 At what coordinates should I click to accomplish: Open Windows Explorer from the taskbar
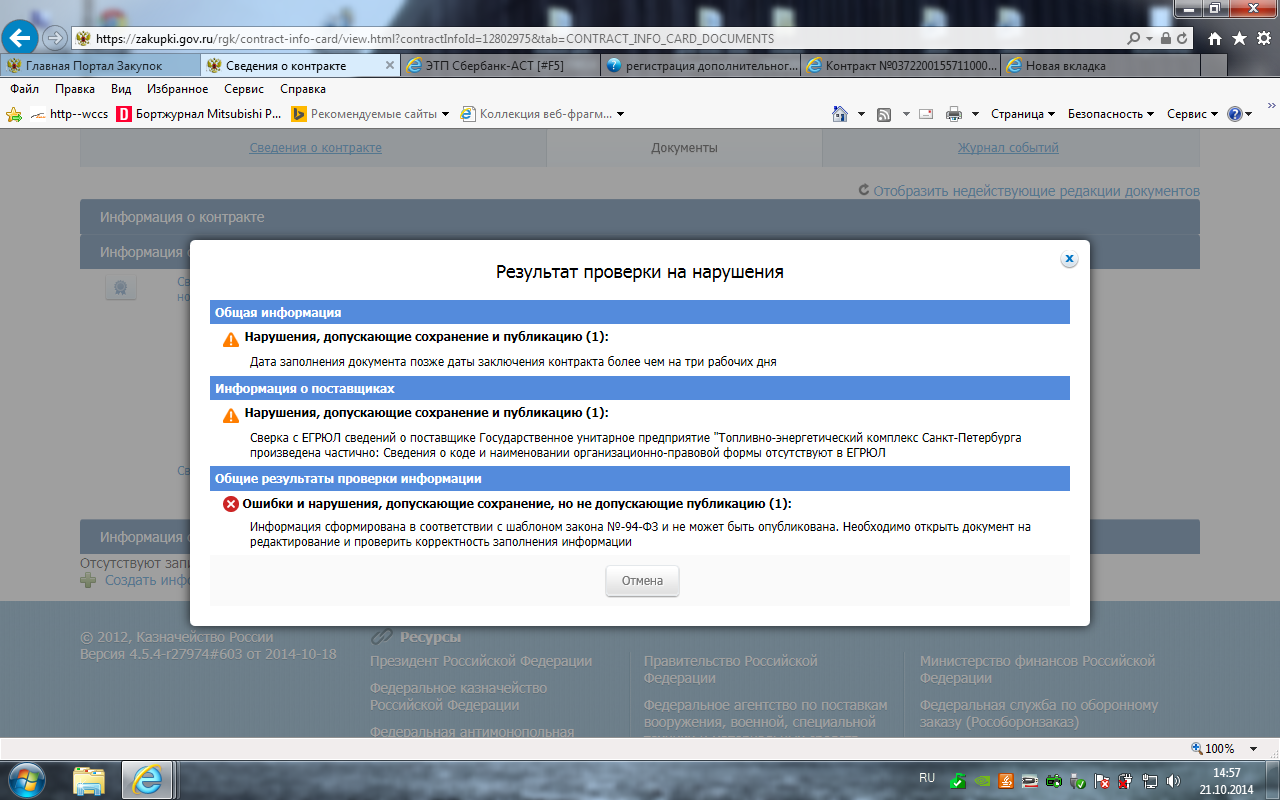coord(89,779)
